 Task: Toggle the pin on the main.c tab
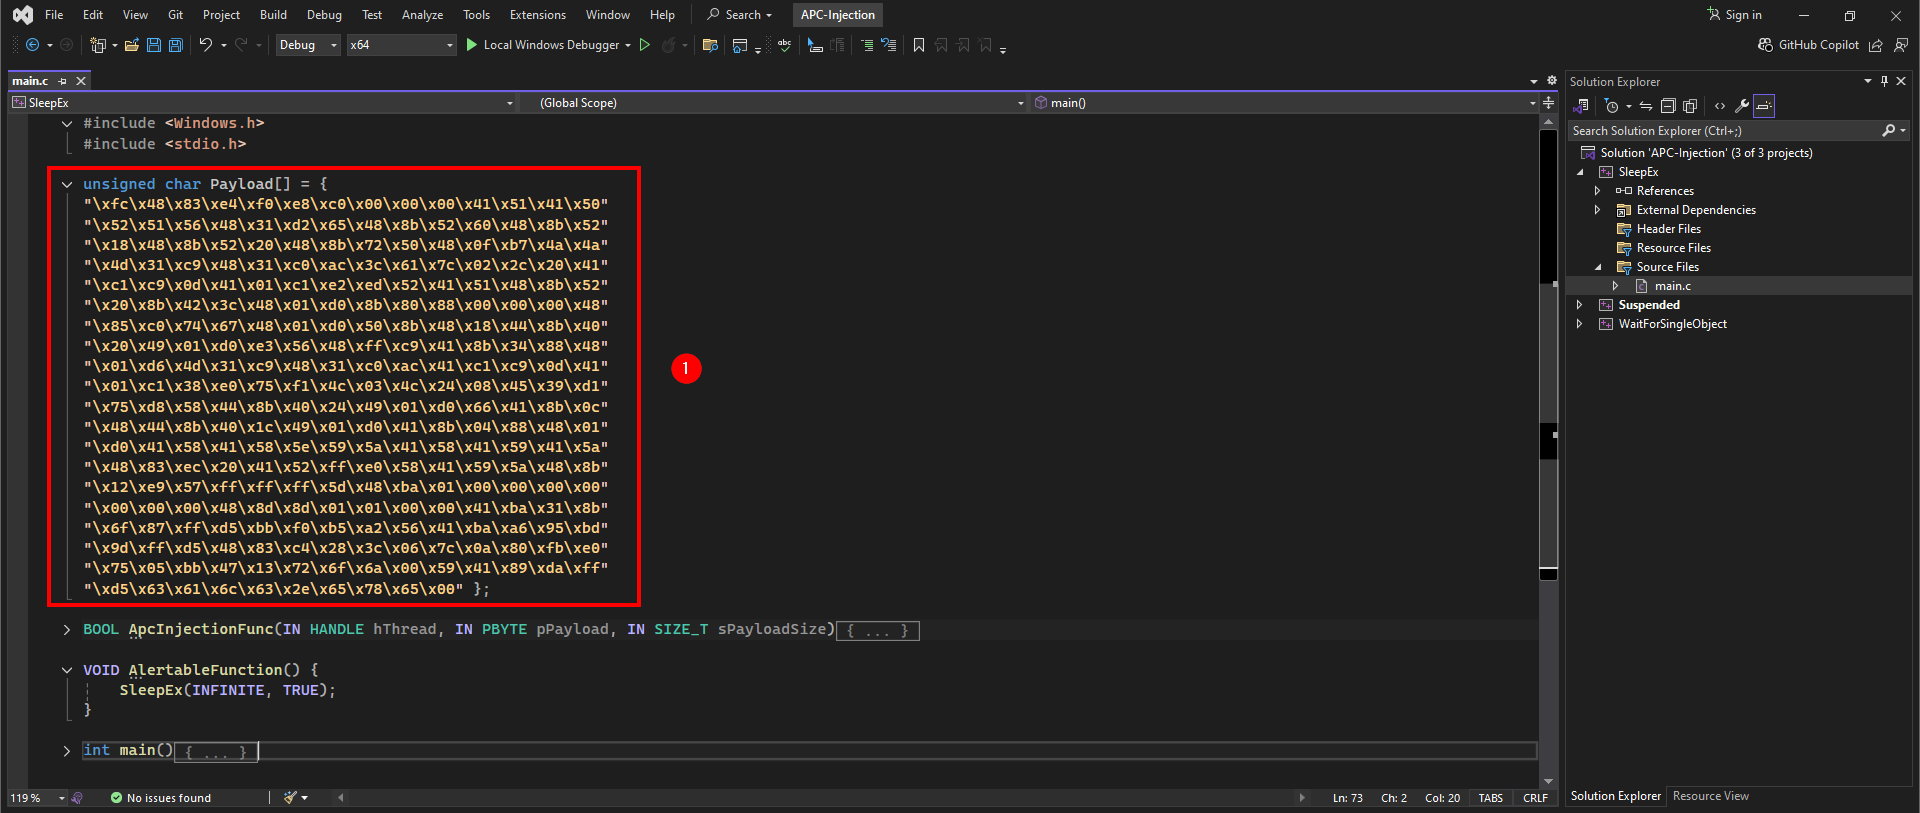pos(63,81)
